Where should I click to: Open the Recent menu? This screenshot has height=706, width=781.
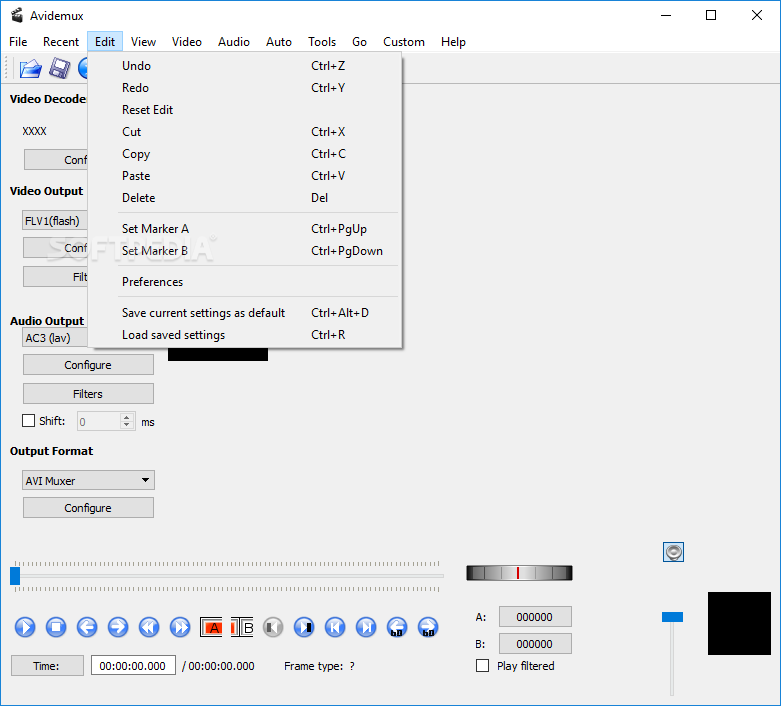pos(61,42)
